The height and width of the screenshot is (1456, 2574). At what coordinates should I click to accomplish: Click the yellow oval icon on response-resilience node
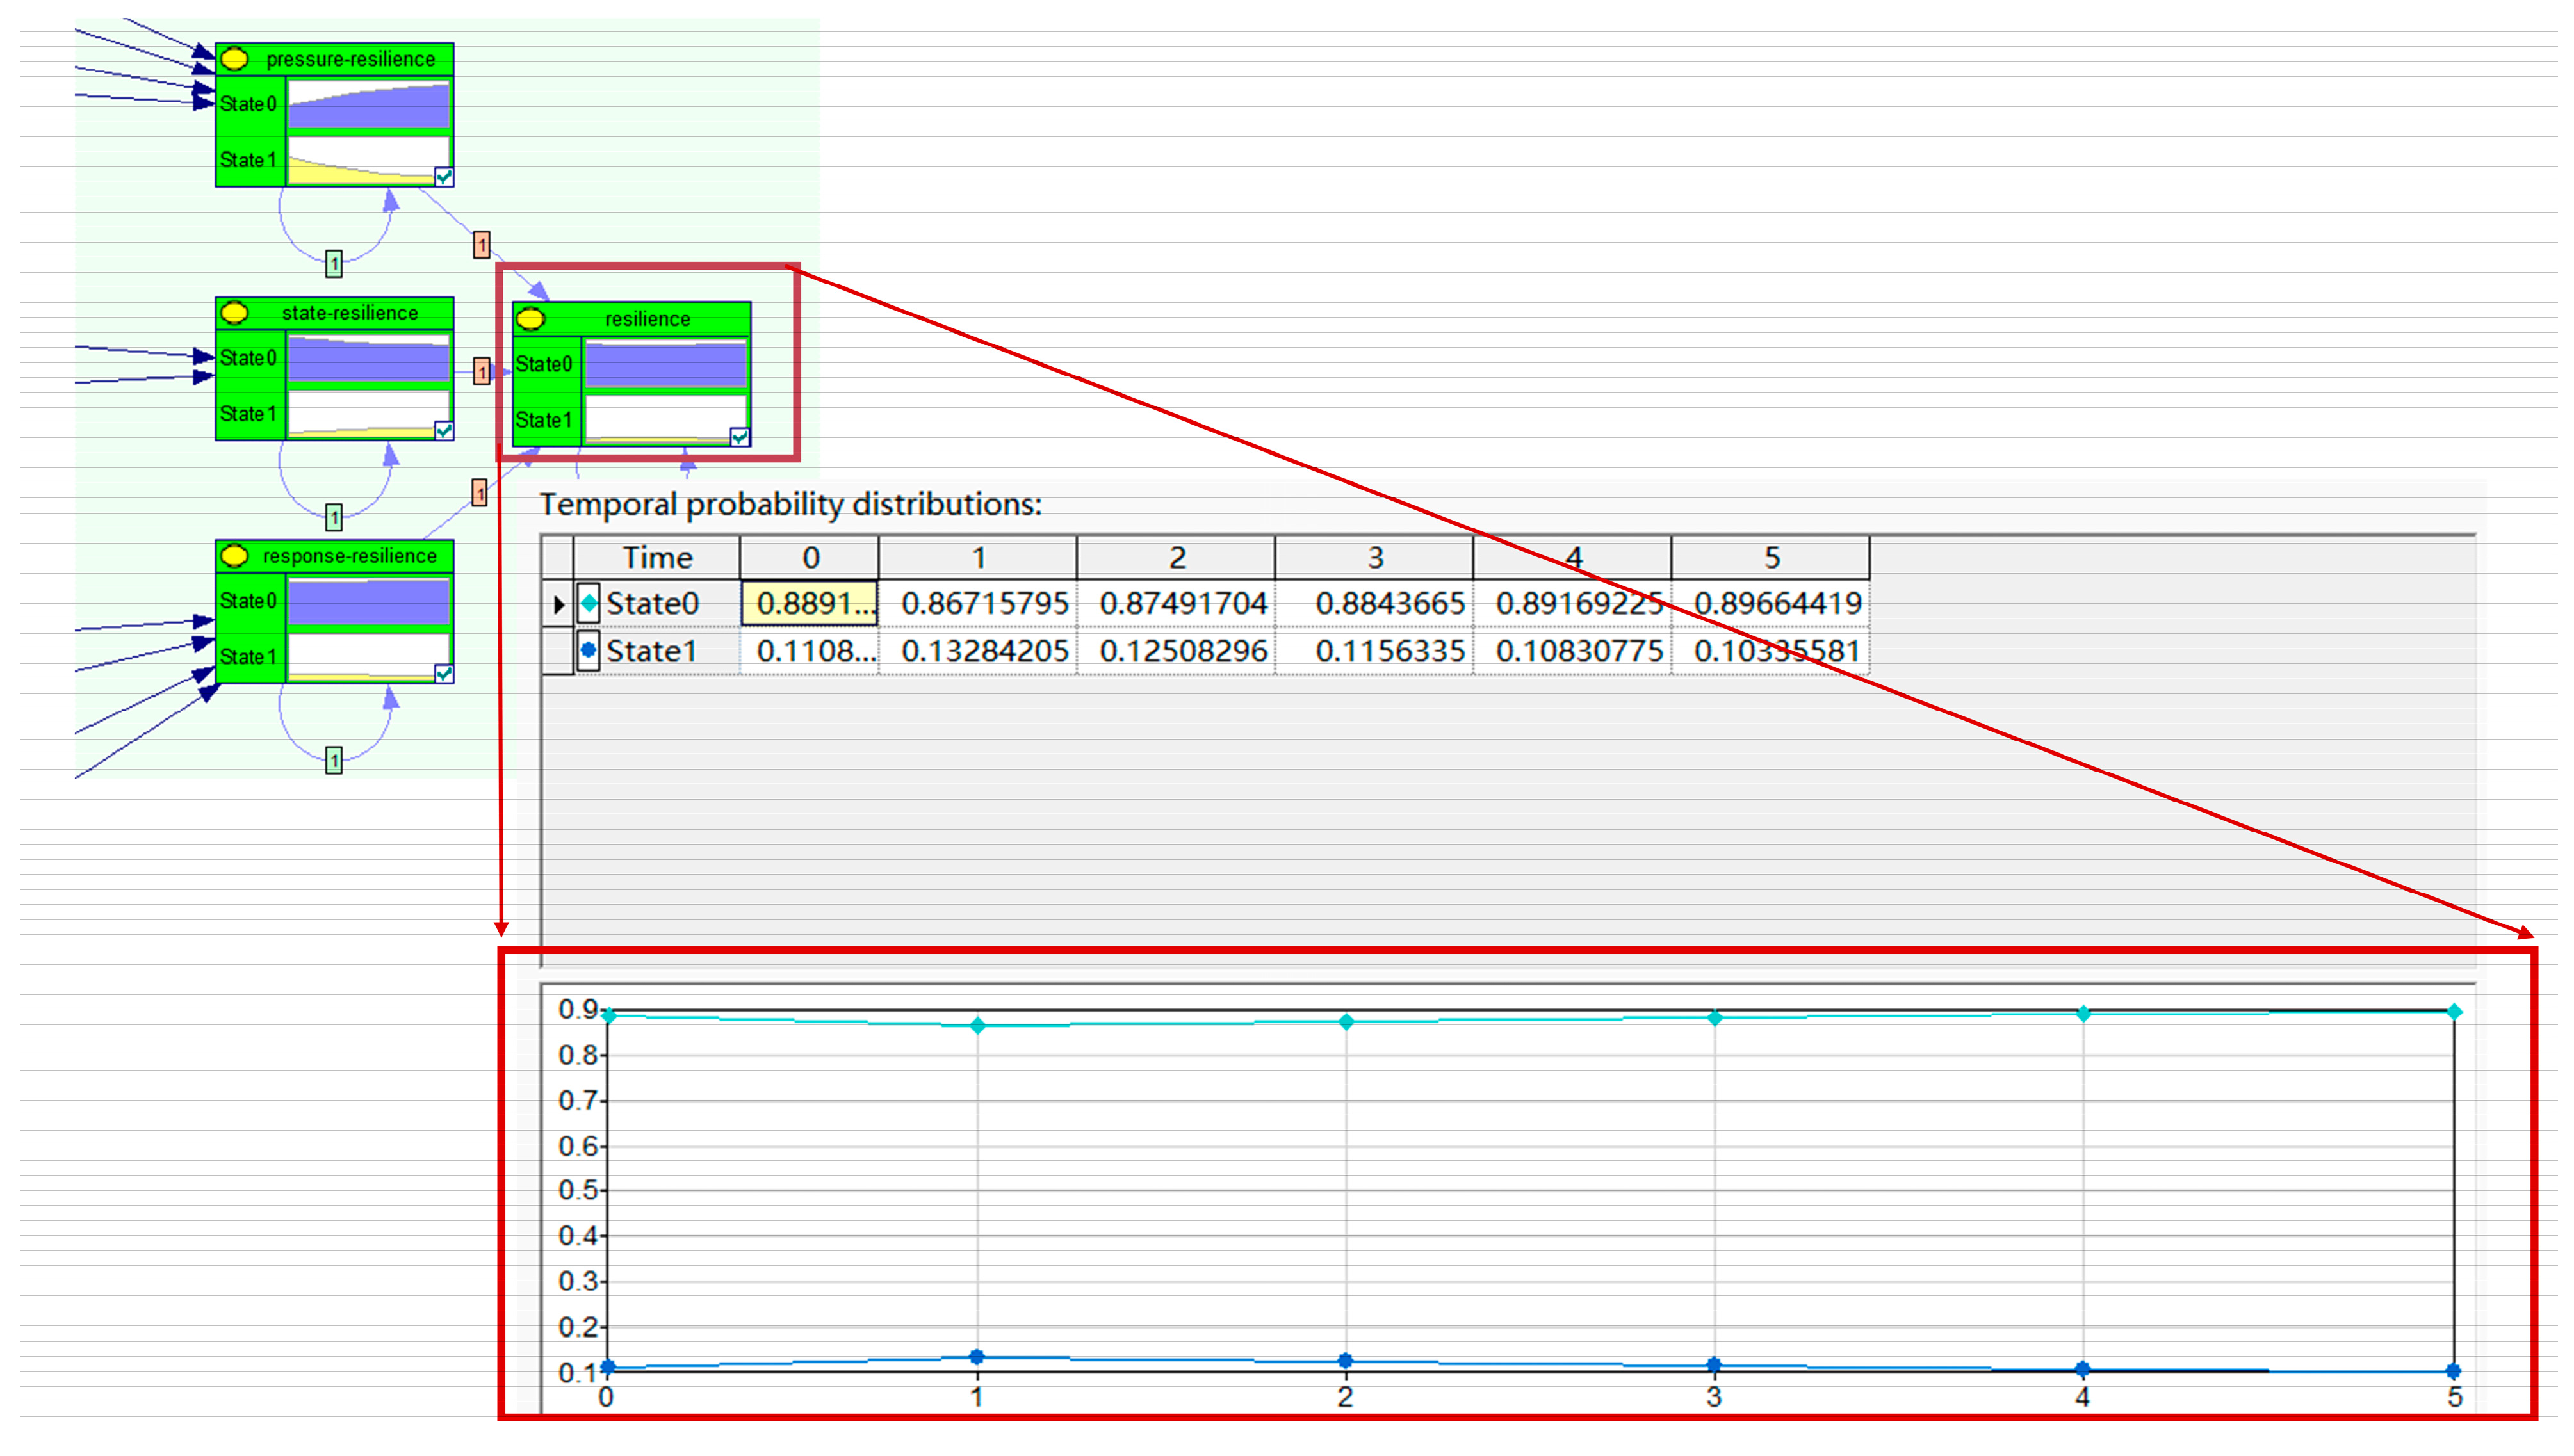click(x=234, y=556)
